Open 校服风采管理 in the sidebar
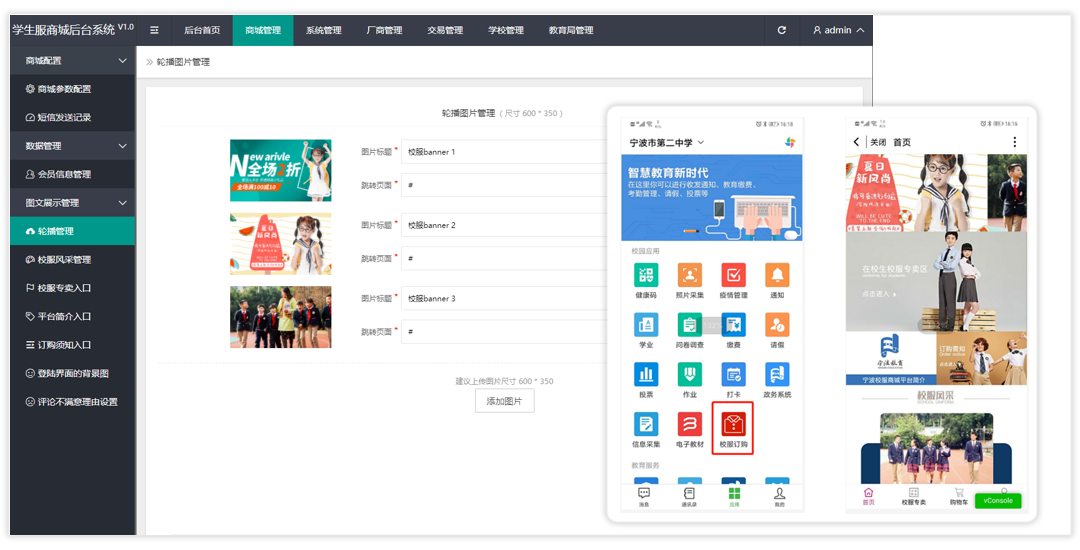The width and height of the screenshot is (1080, 550). [x=64, y=260]
